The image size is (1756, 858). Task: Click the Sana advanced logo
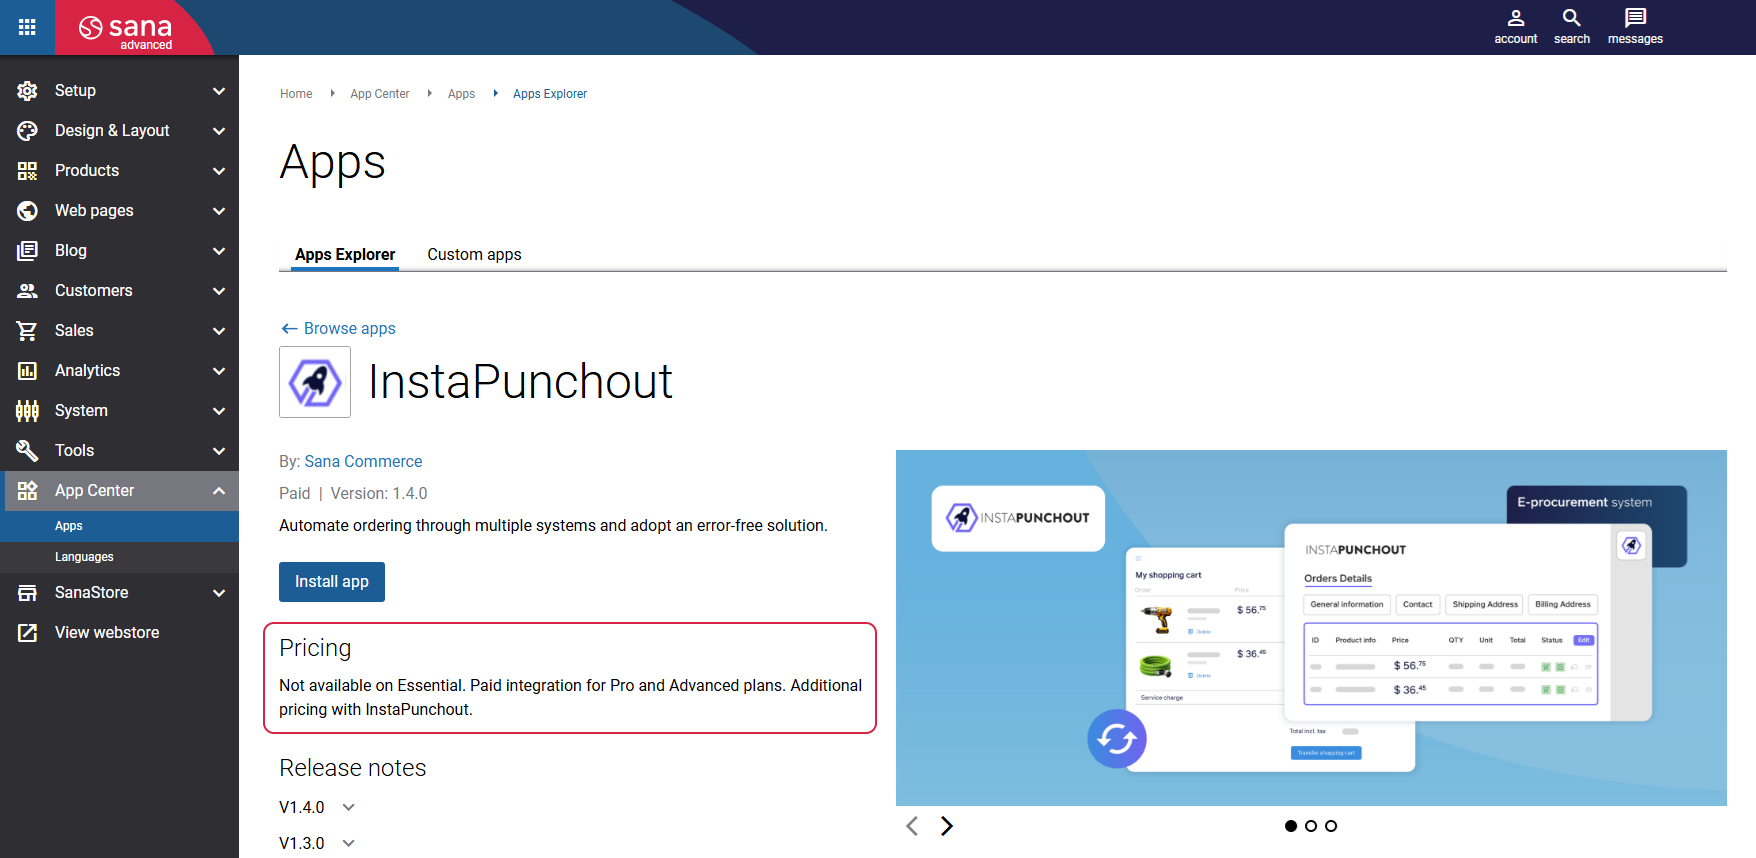click(127, 30)
